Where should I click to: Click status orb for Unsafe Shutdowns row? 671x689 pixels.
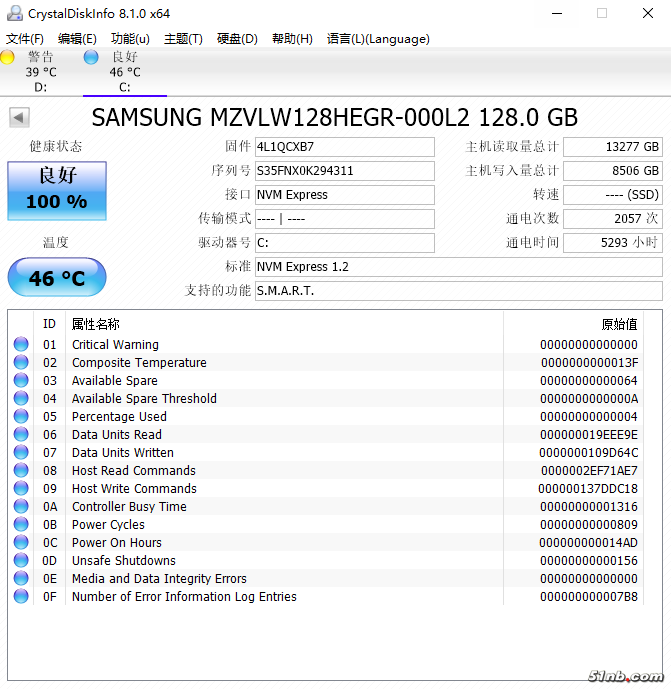(21, 561)
